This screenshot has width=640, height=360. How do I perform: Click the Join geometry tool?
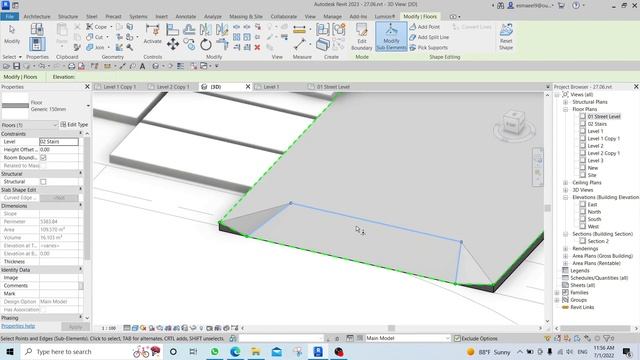96,48
